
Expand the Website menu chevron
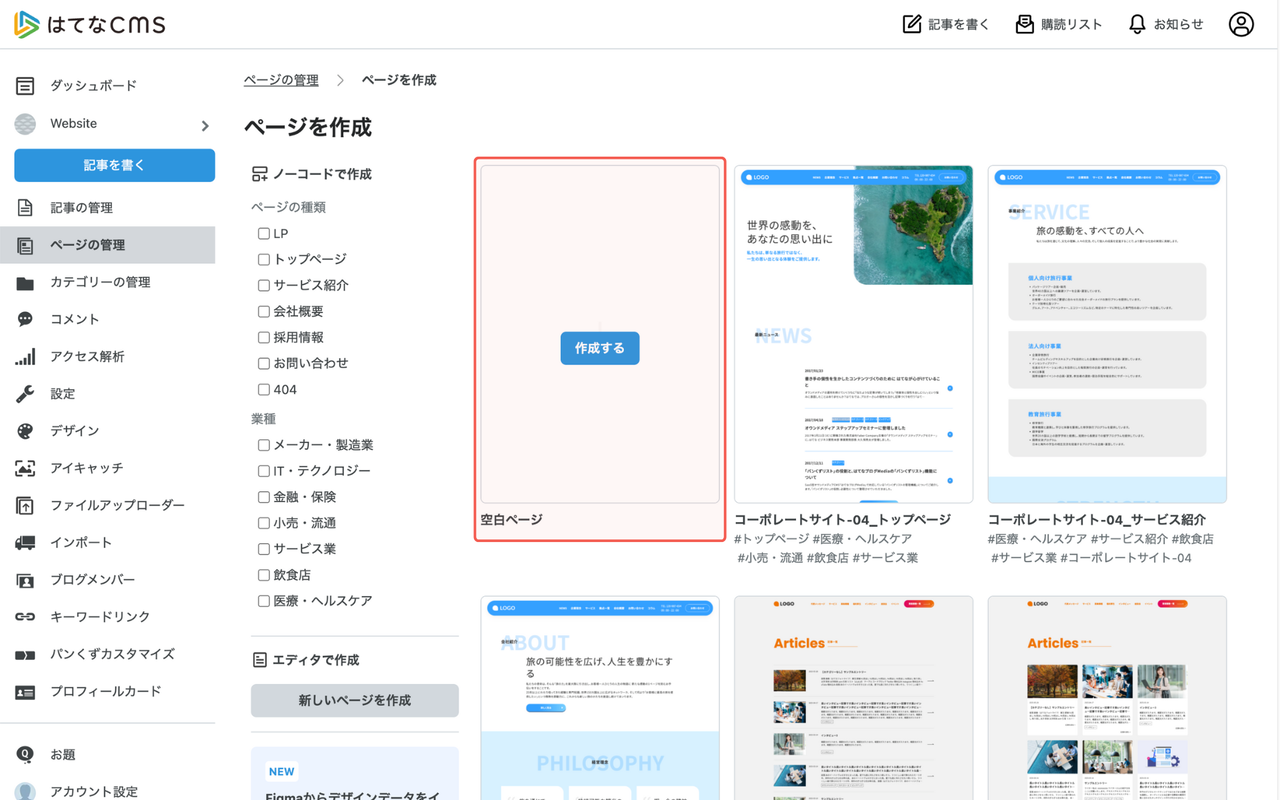(205, 125)
